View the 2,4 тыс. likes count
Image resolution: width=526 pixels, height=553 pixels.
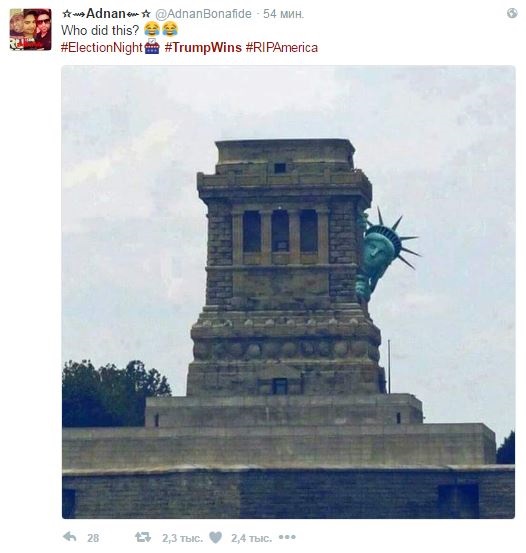(252, 538)
